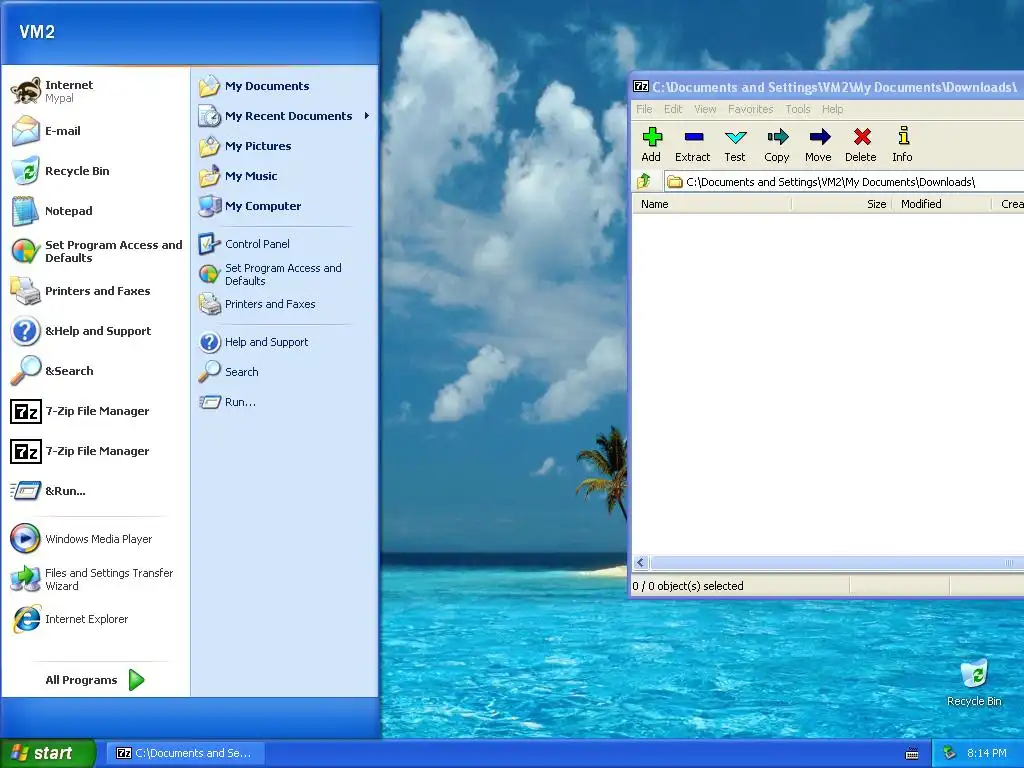Screen dimensions: 1024x768
Task: Open the View menu in 7-Zip
Action: click(705, 109)
